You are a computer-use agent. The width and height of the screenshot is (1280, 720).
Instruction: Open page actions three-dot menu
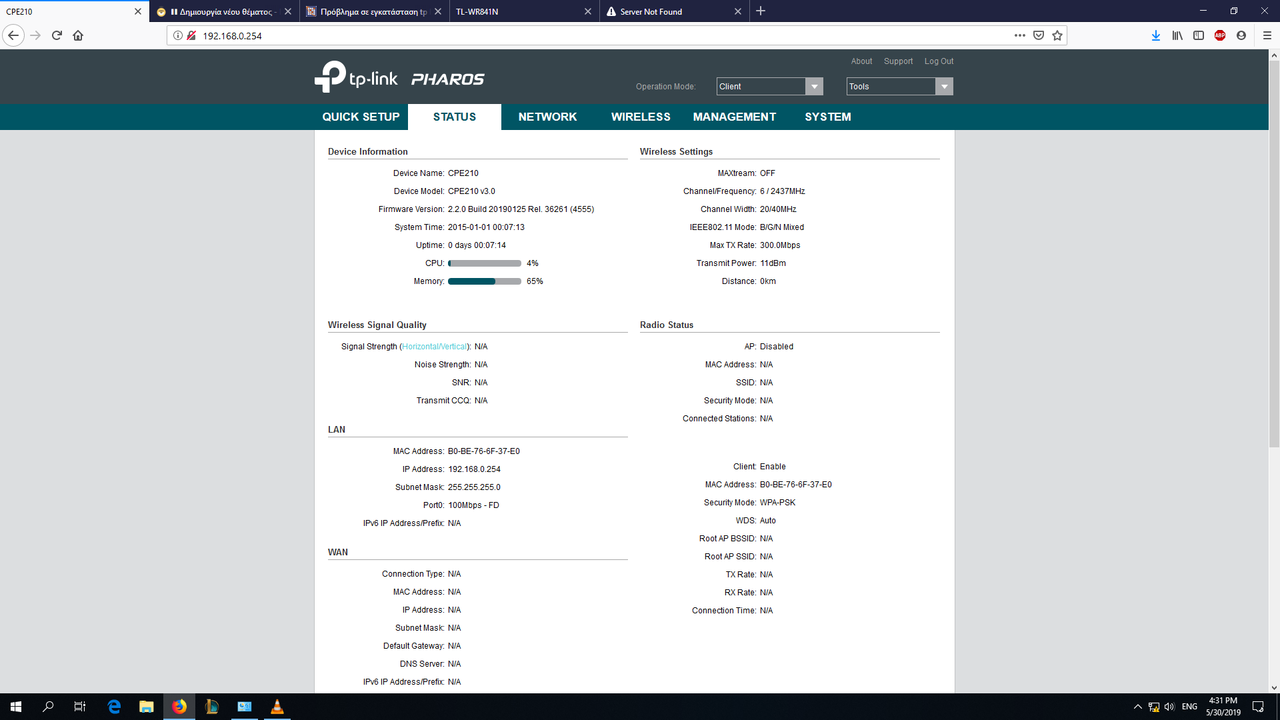(x=1020, y=35)
